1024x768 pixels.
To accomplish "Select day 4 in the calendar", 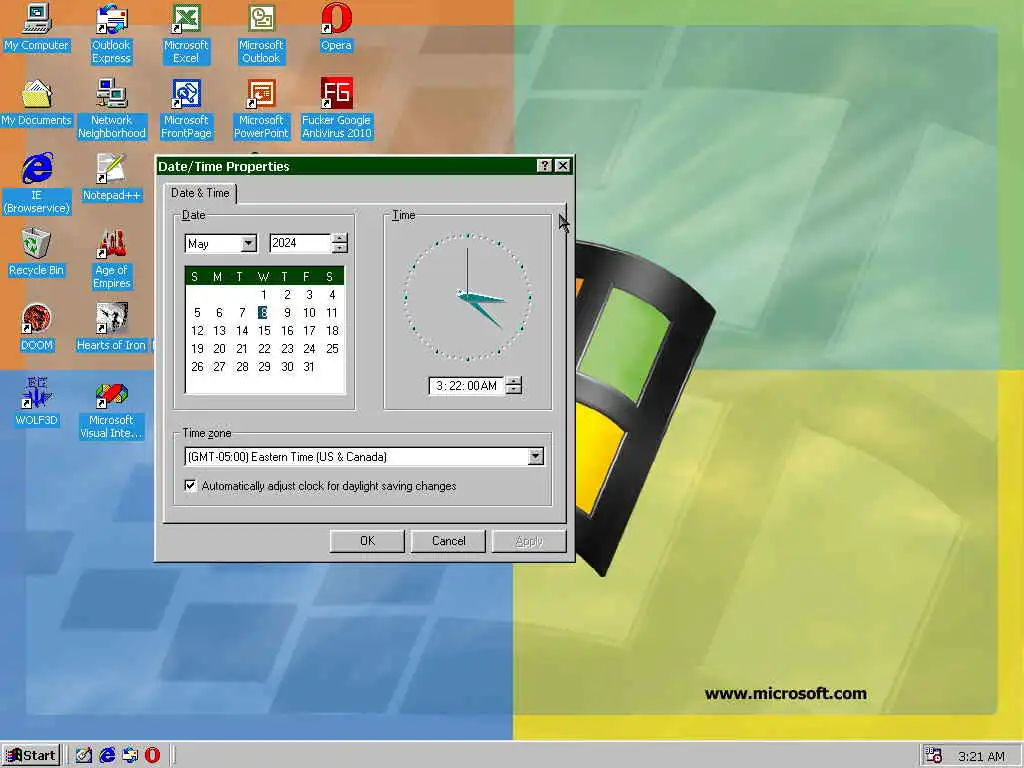I will [x=332, y=295].
